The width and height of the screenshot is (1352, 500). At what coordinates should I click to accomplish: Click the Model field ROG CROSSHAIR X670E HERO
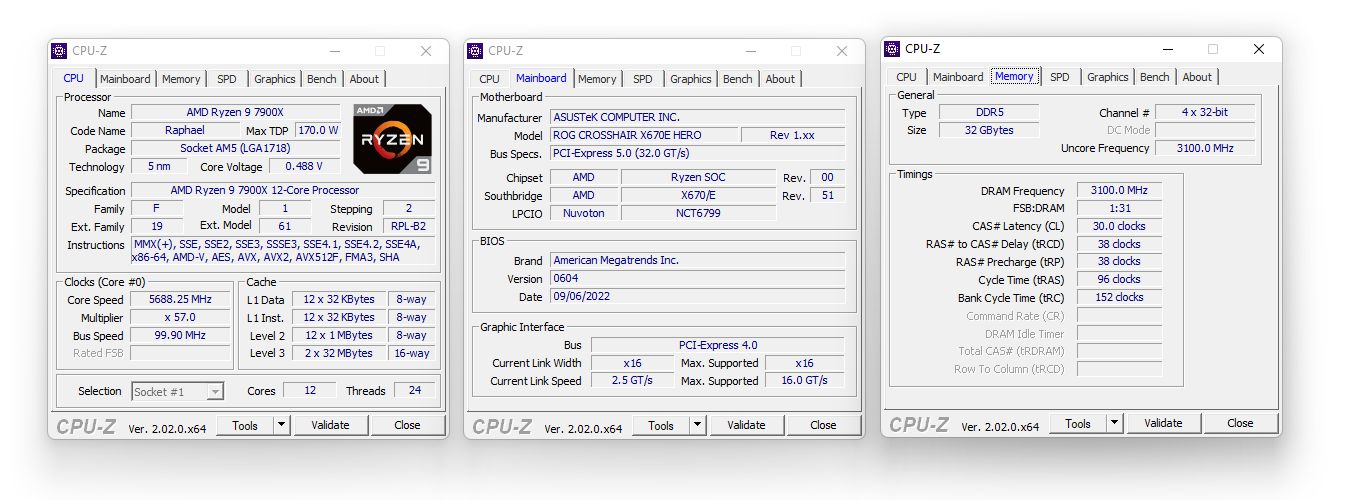click(644, 135)
